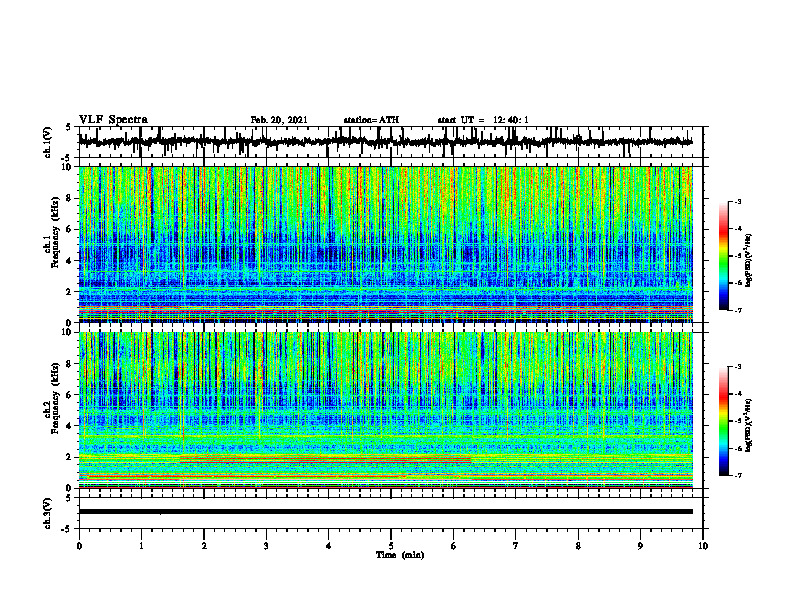Click the red band near 2 kHz in ch.2

pos(326,459)
